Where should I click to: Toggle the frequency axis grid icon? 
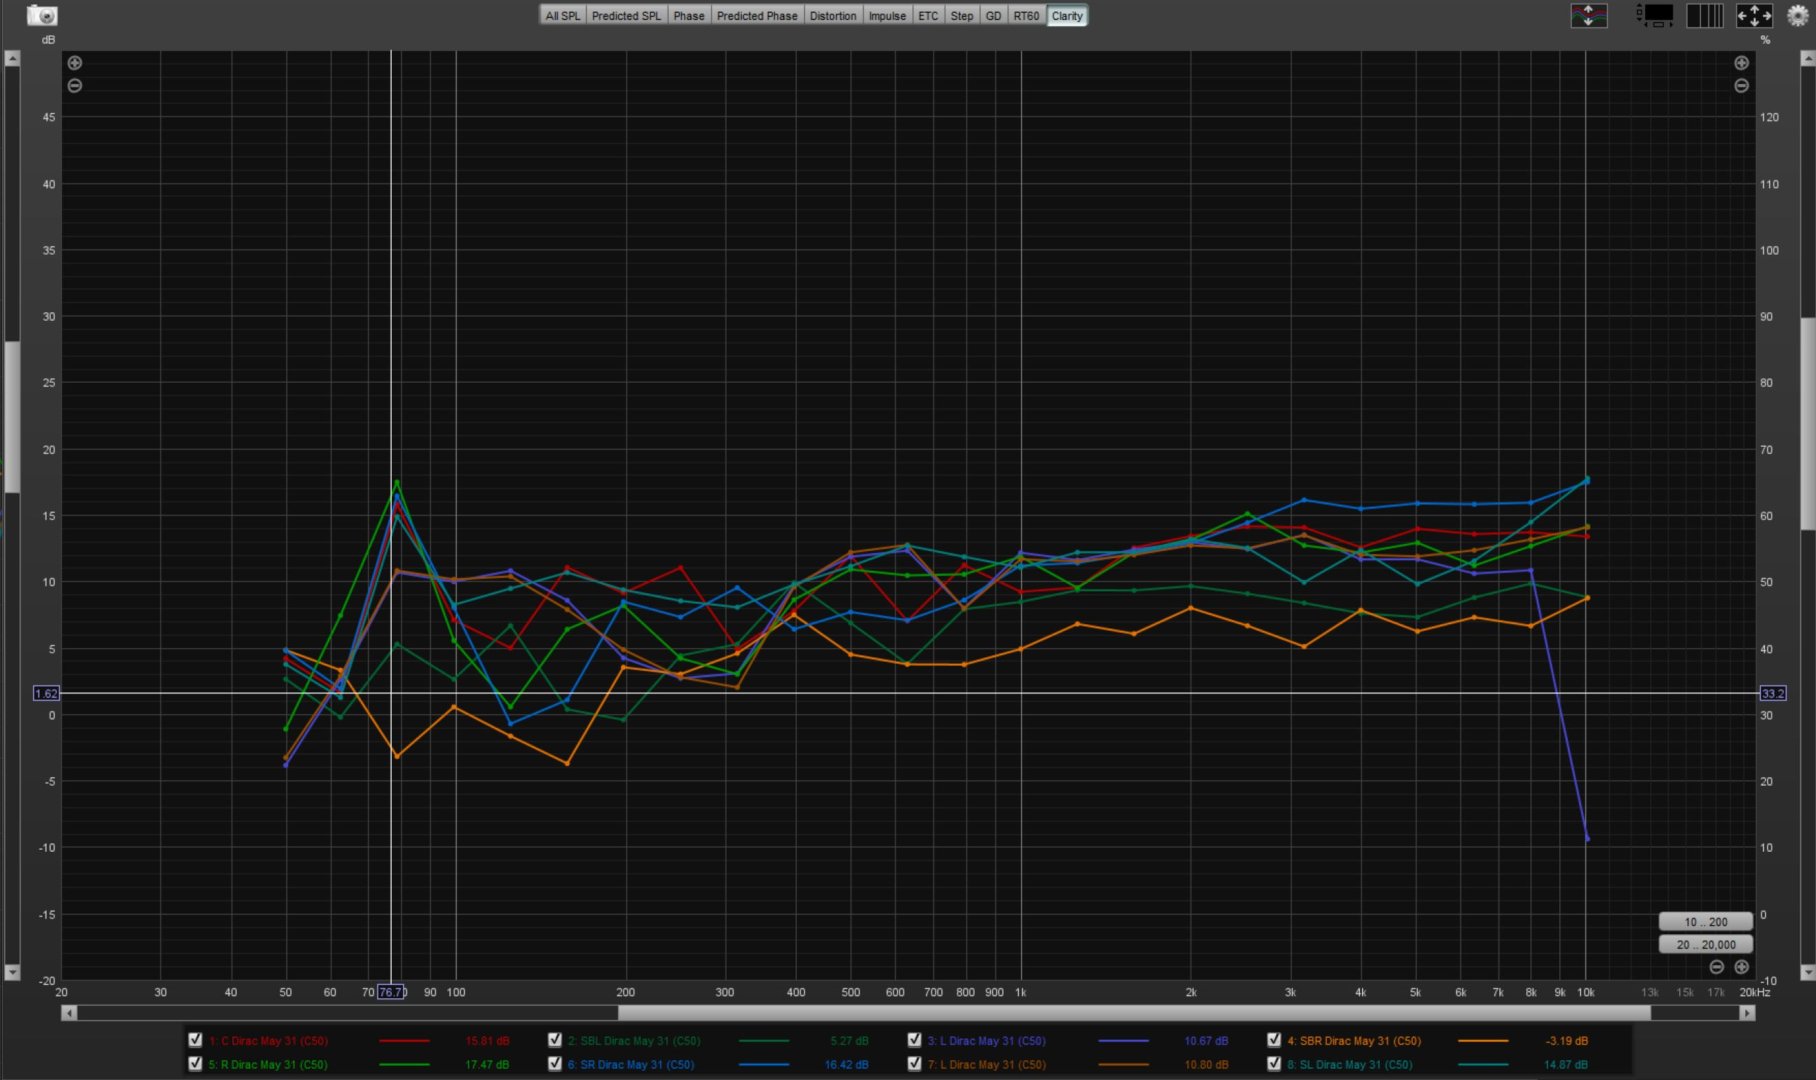pos(1704,16)
